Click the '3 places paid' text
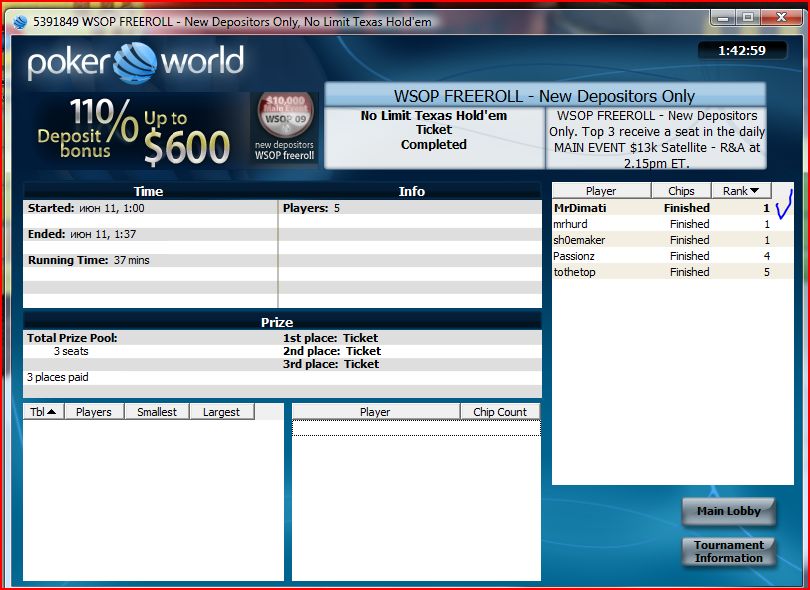This screenshot has width=810, height=590. [x=58, y=377]
